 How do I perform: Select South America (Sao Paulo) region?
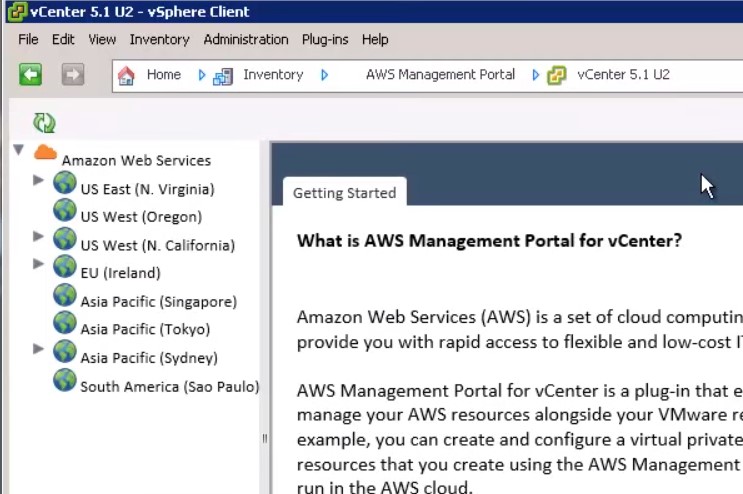coord(170,386)
